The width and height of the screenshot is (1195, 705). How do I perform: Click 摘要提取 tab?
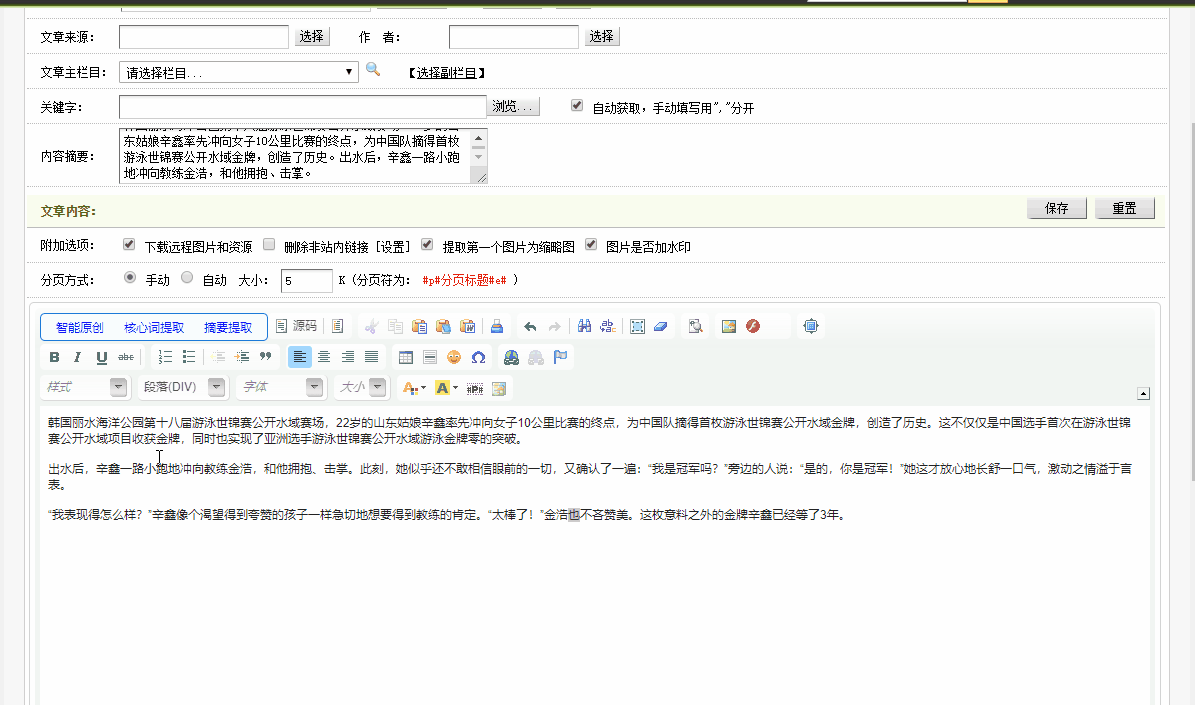click(x=228, y=327)
